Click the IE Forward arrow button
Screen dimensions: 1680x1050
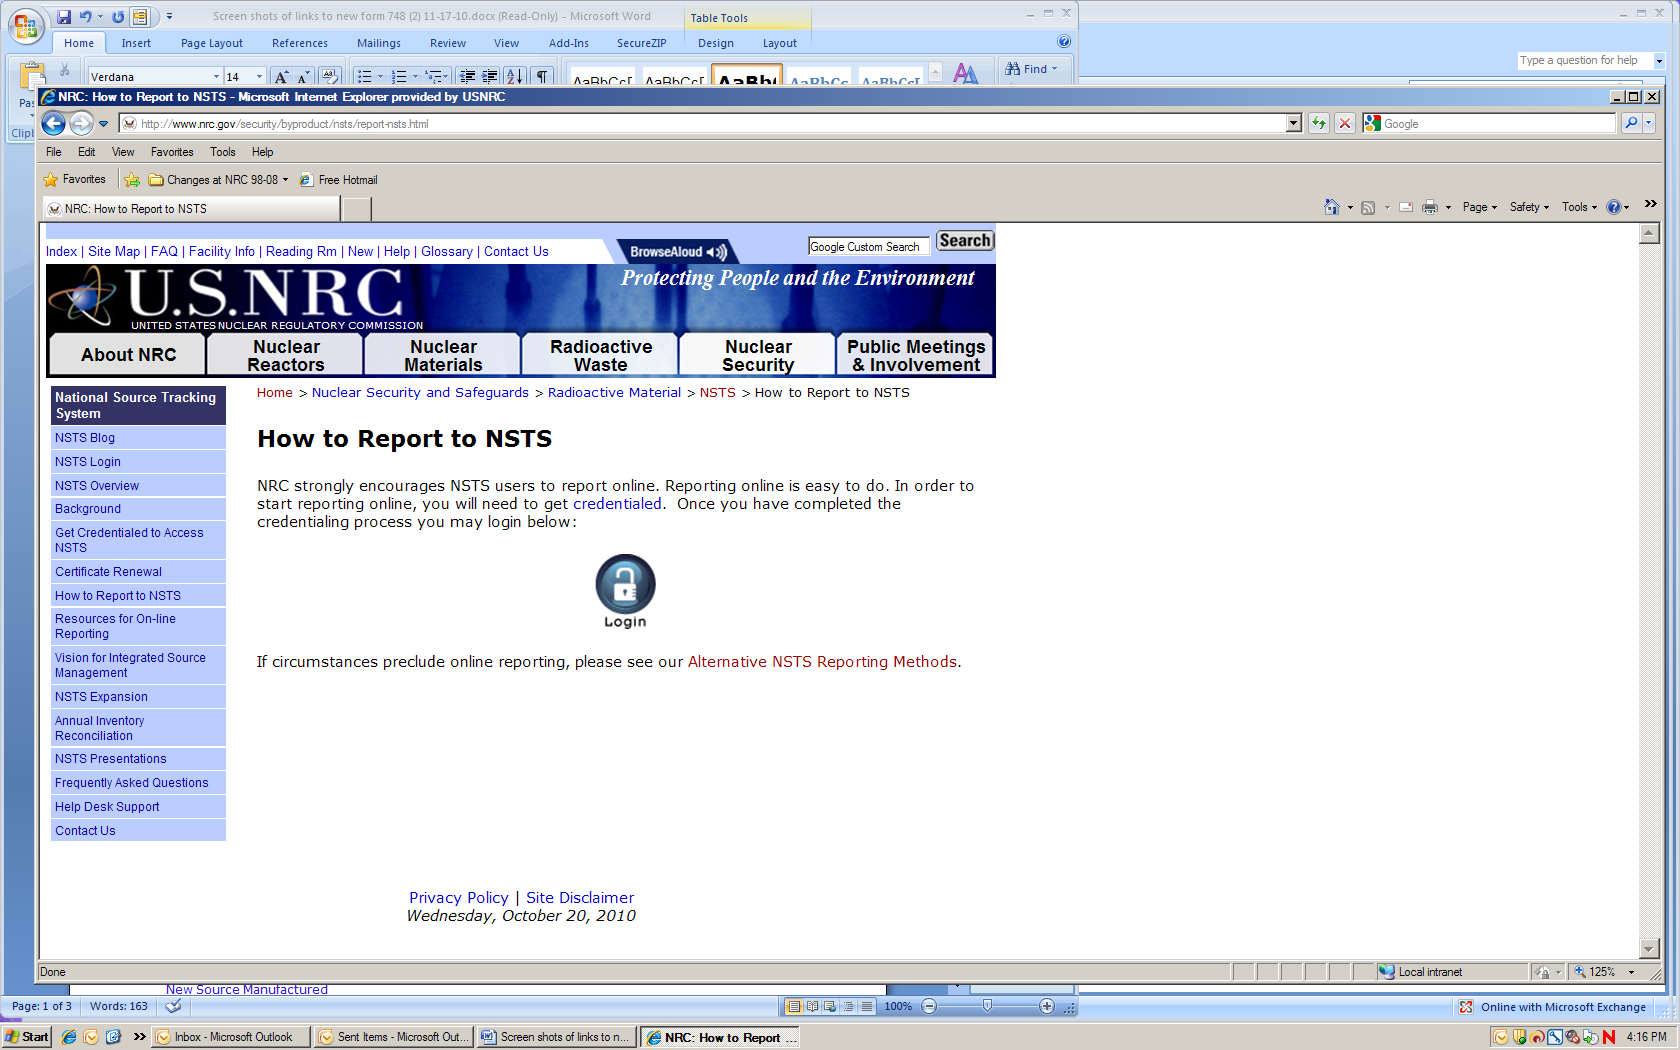(81, 124)
